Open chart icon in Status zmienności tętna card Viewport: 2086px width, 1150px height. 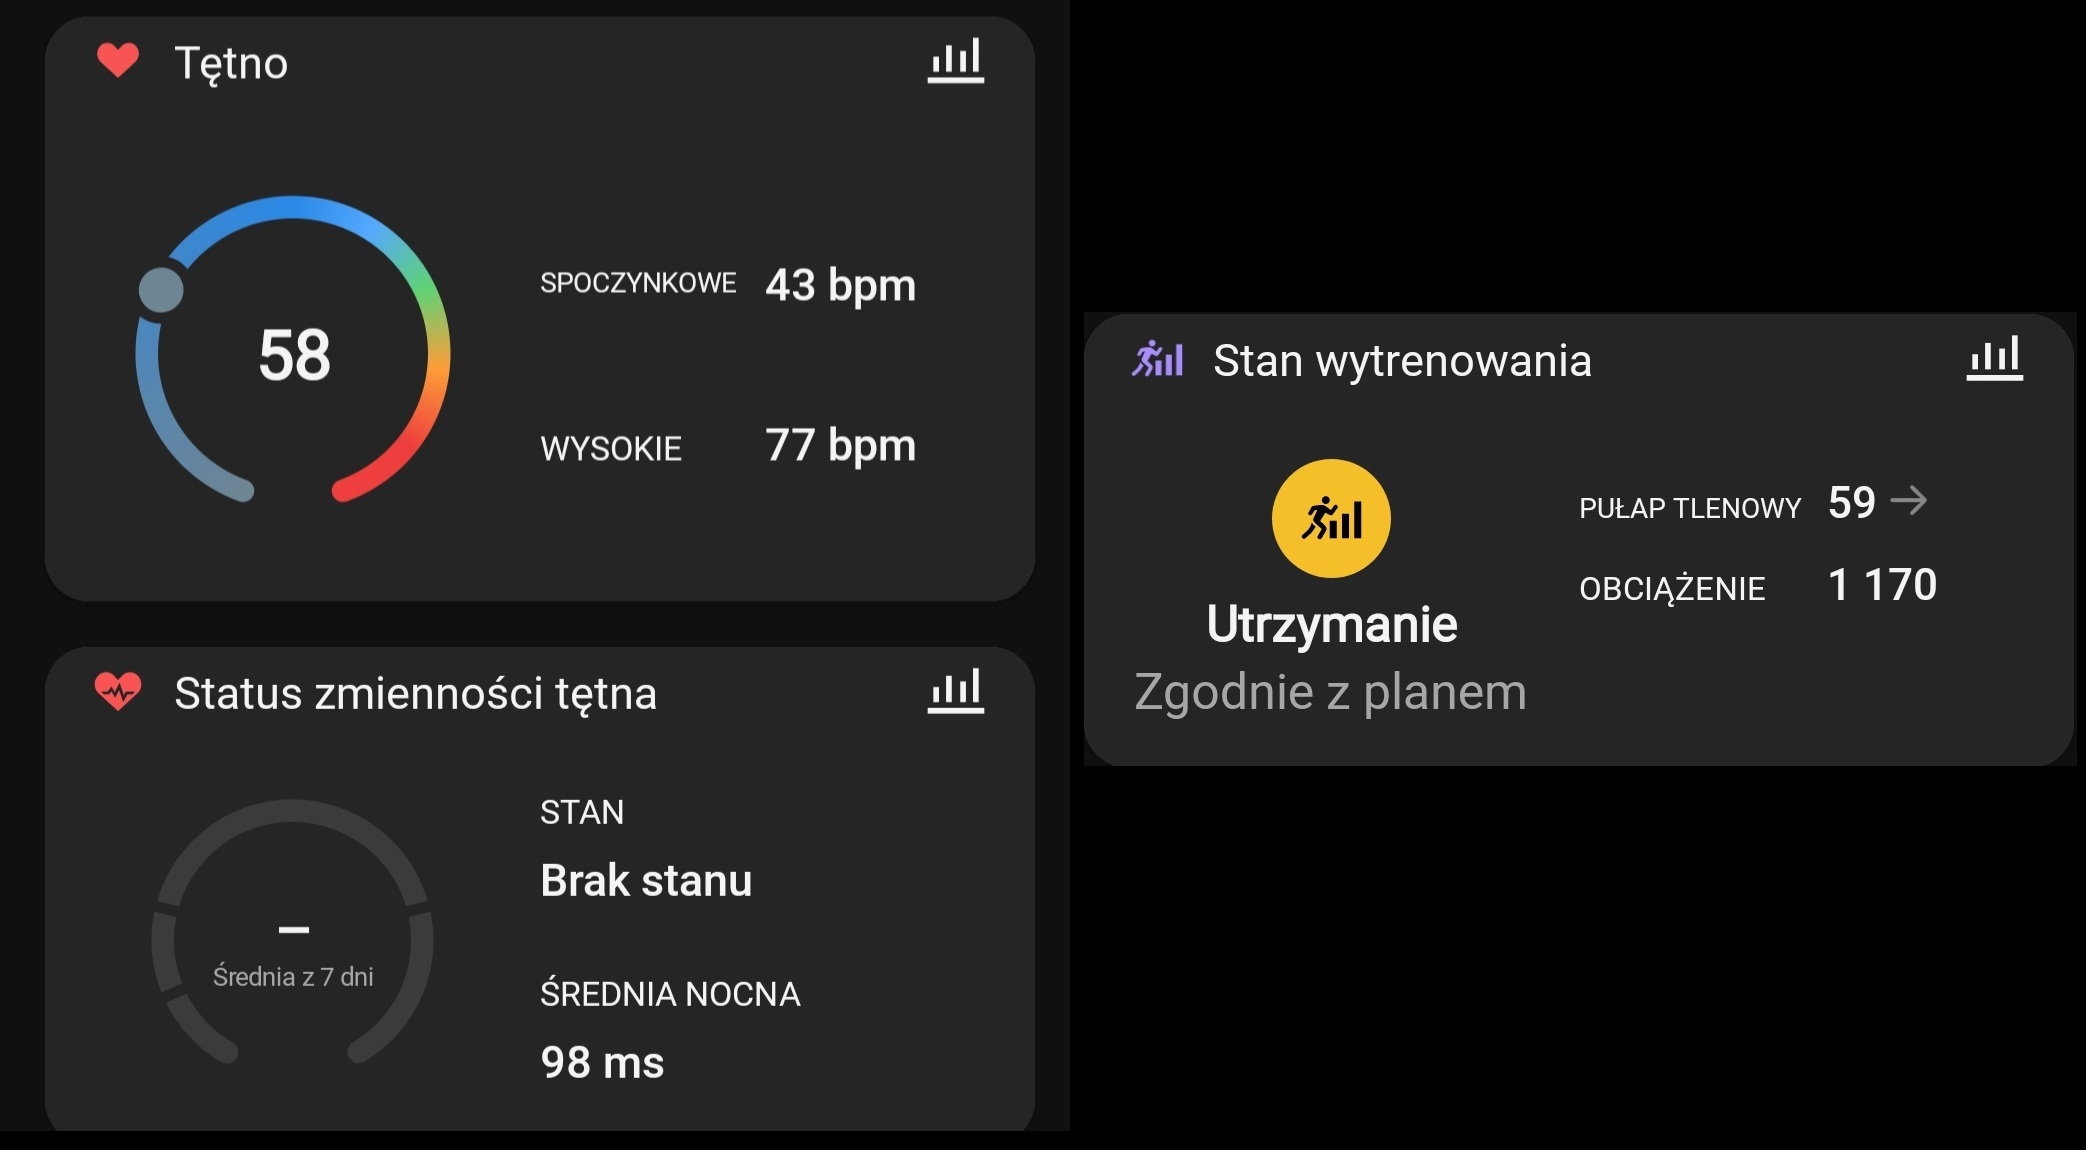coord(955,691)
